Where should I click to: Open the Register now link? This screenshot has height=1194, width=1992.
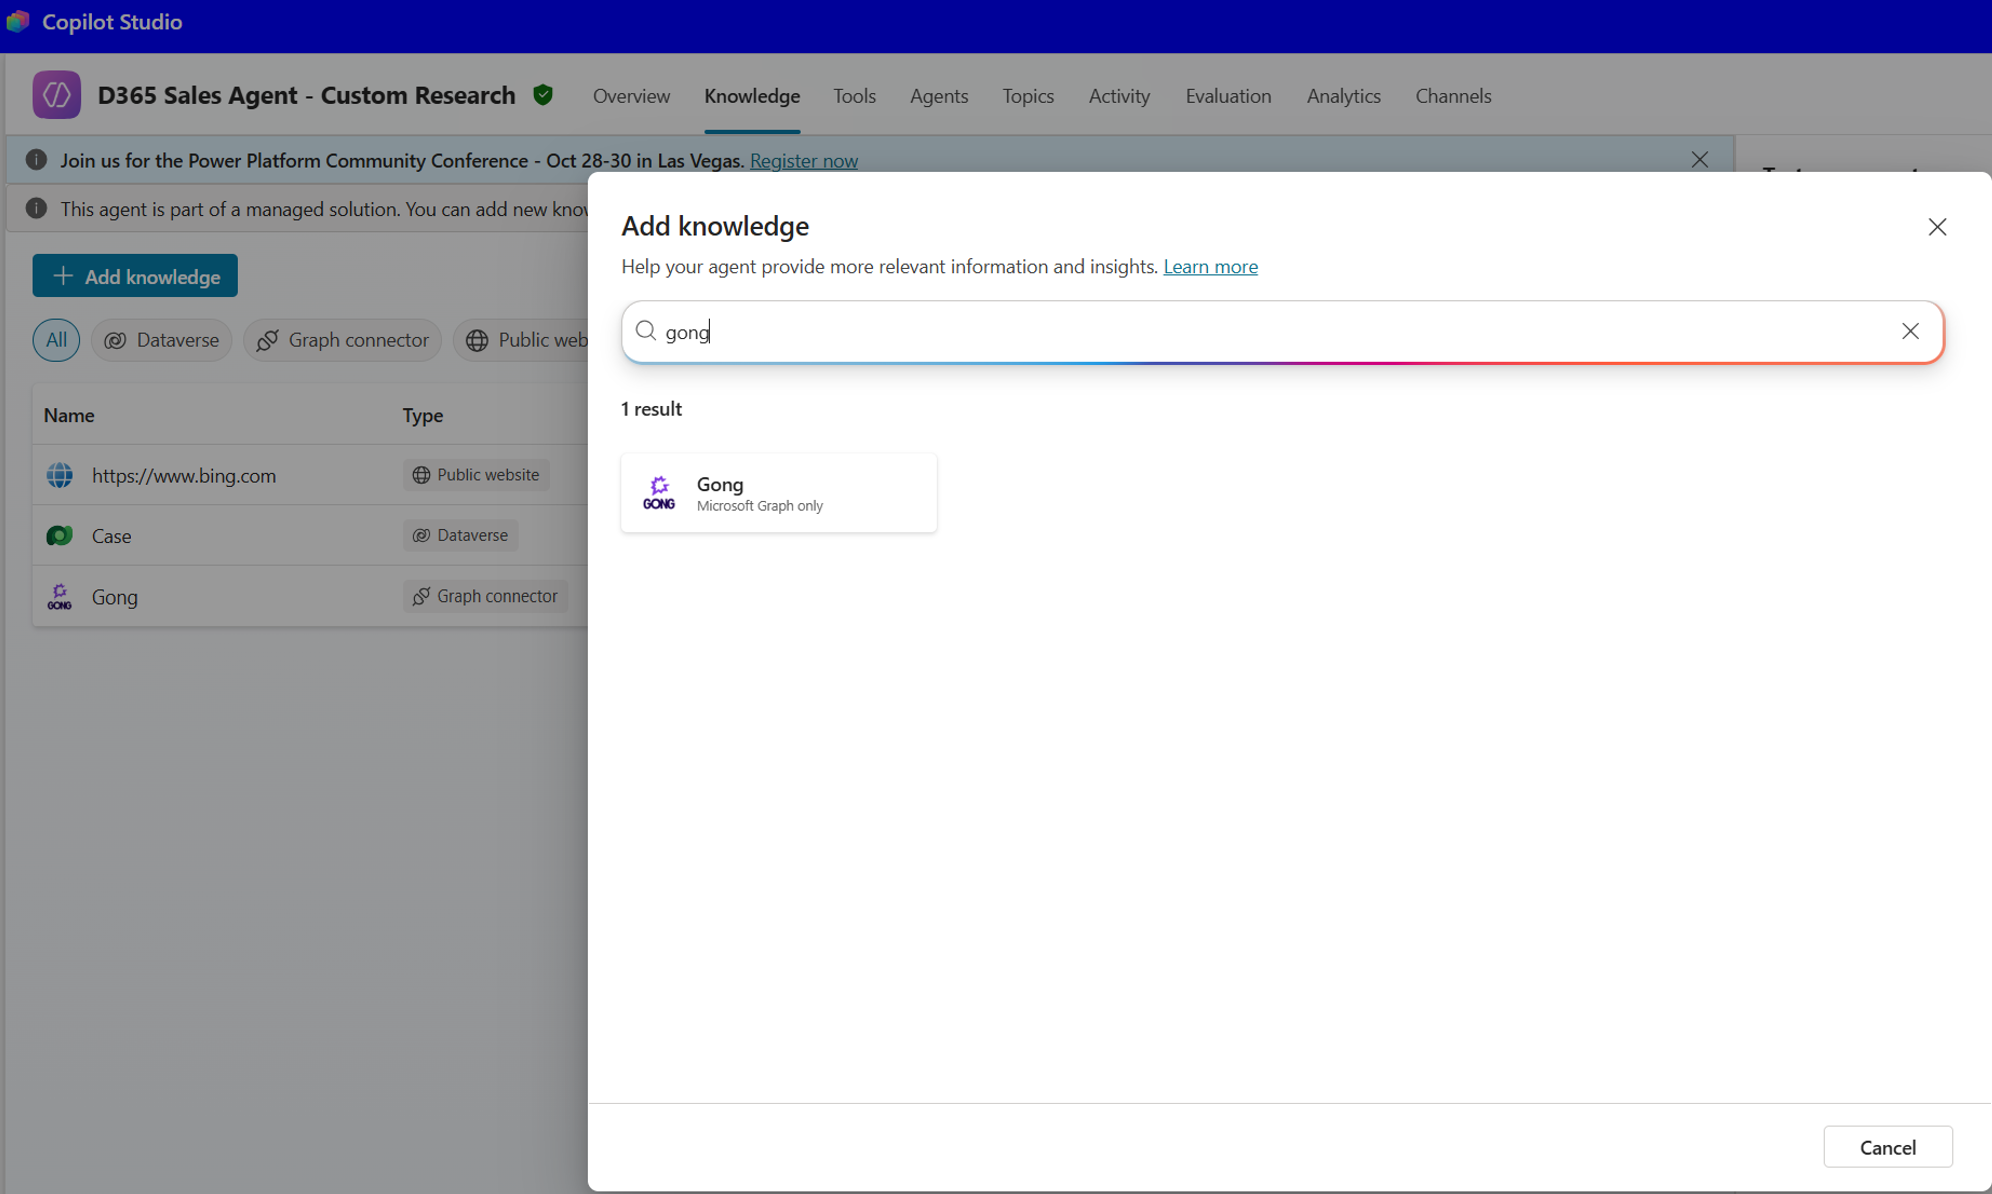803,161
